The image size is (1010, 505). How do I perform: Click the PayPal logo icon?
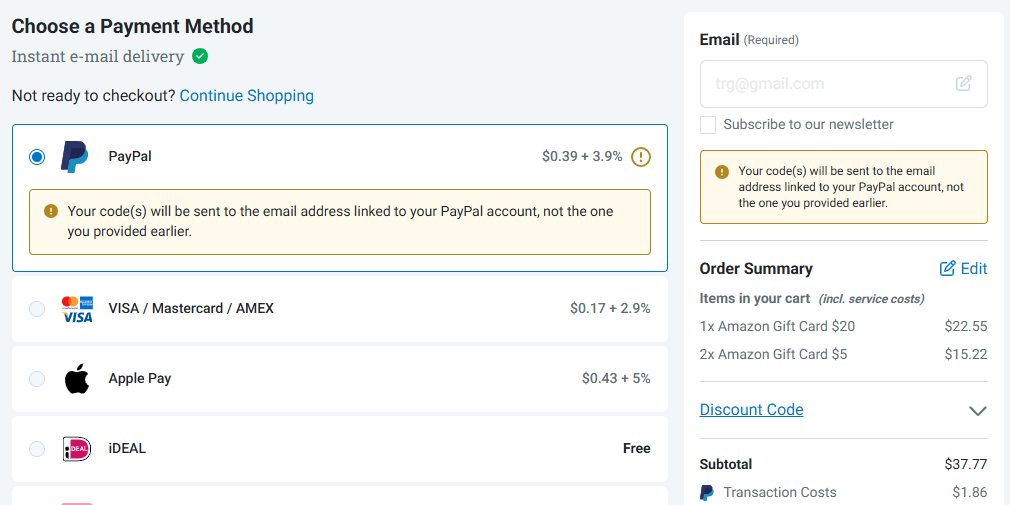click(75, 157)
